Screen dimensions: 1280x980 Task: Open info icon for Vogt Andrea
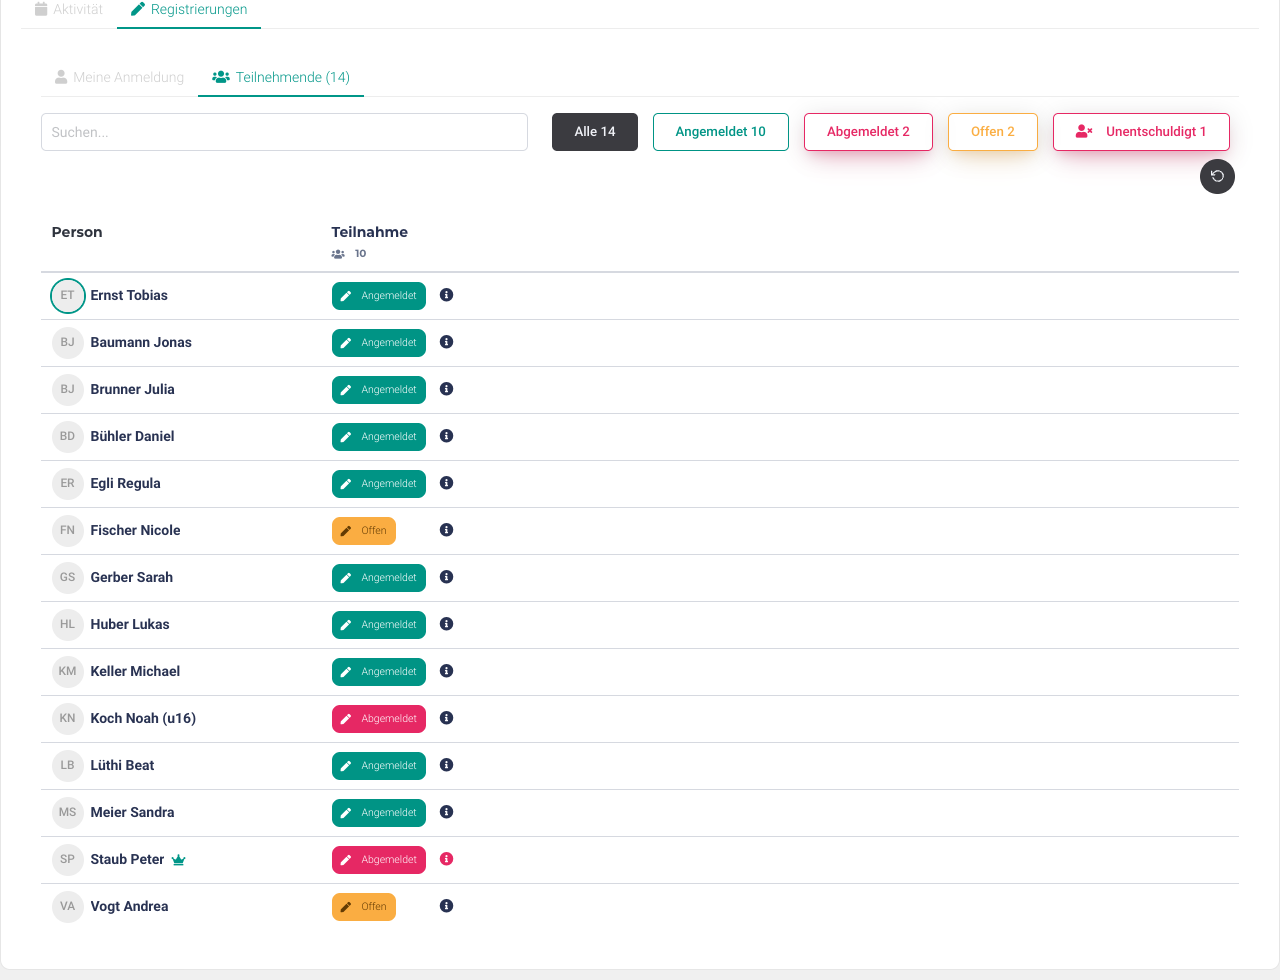(x=447, y=906)
